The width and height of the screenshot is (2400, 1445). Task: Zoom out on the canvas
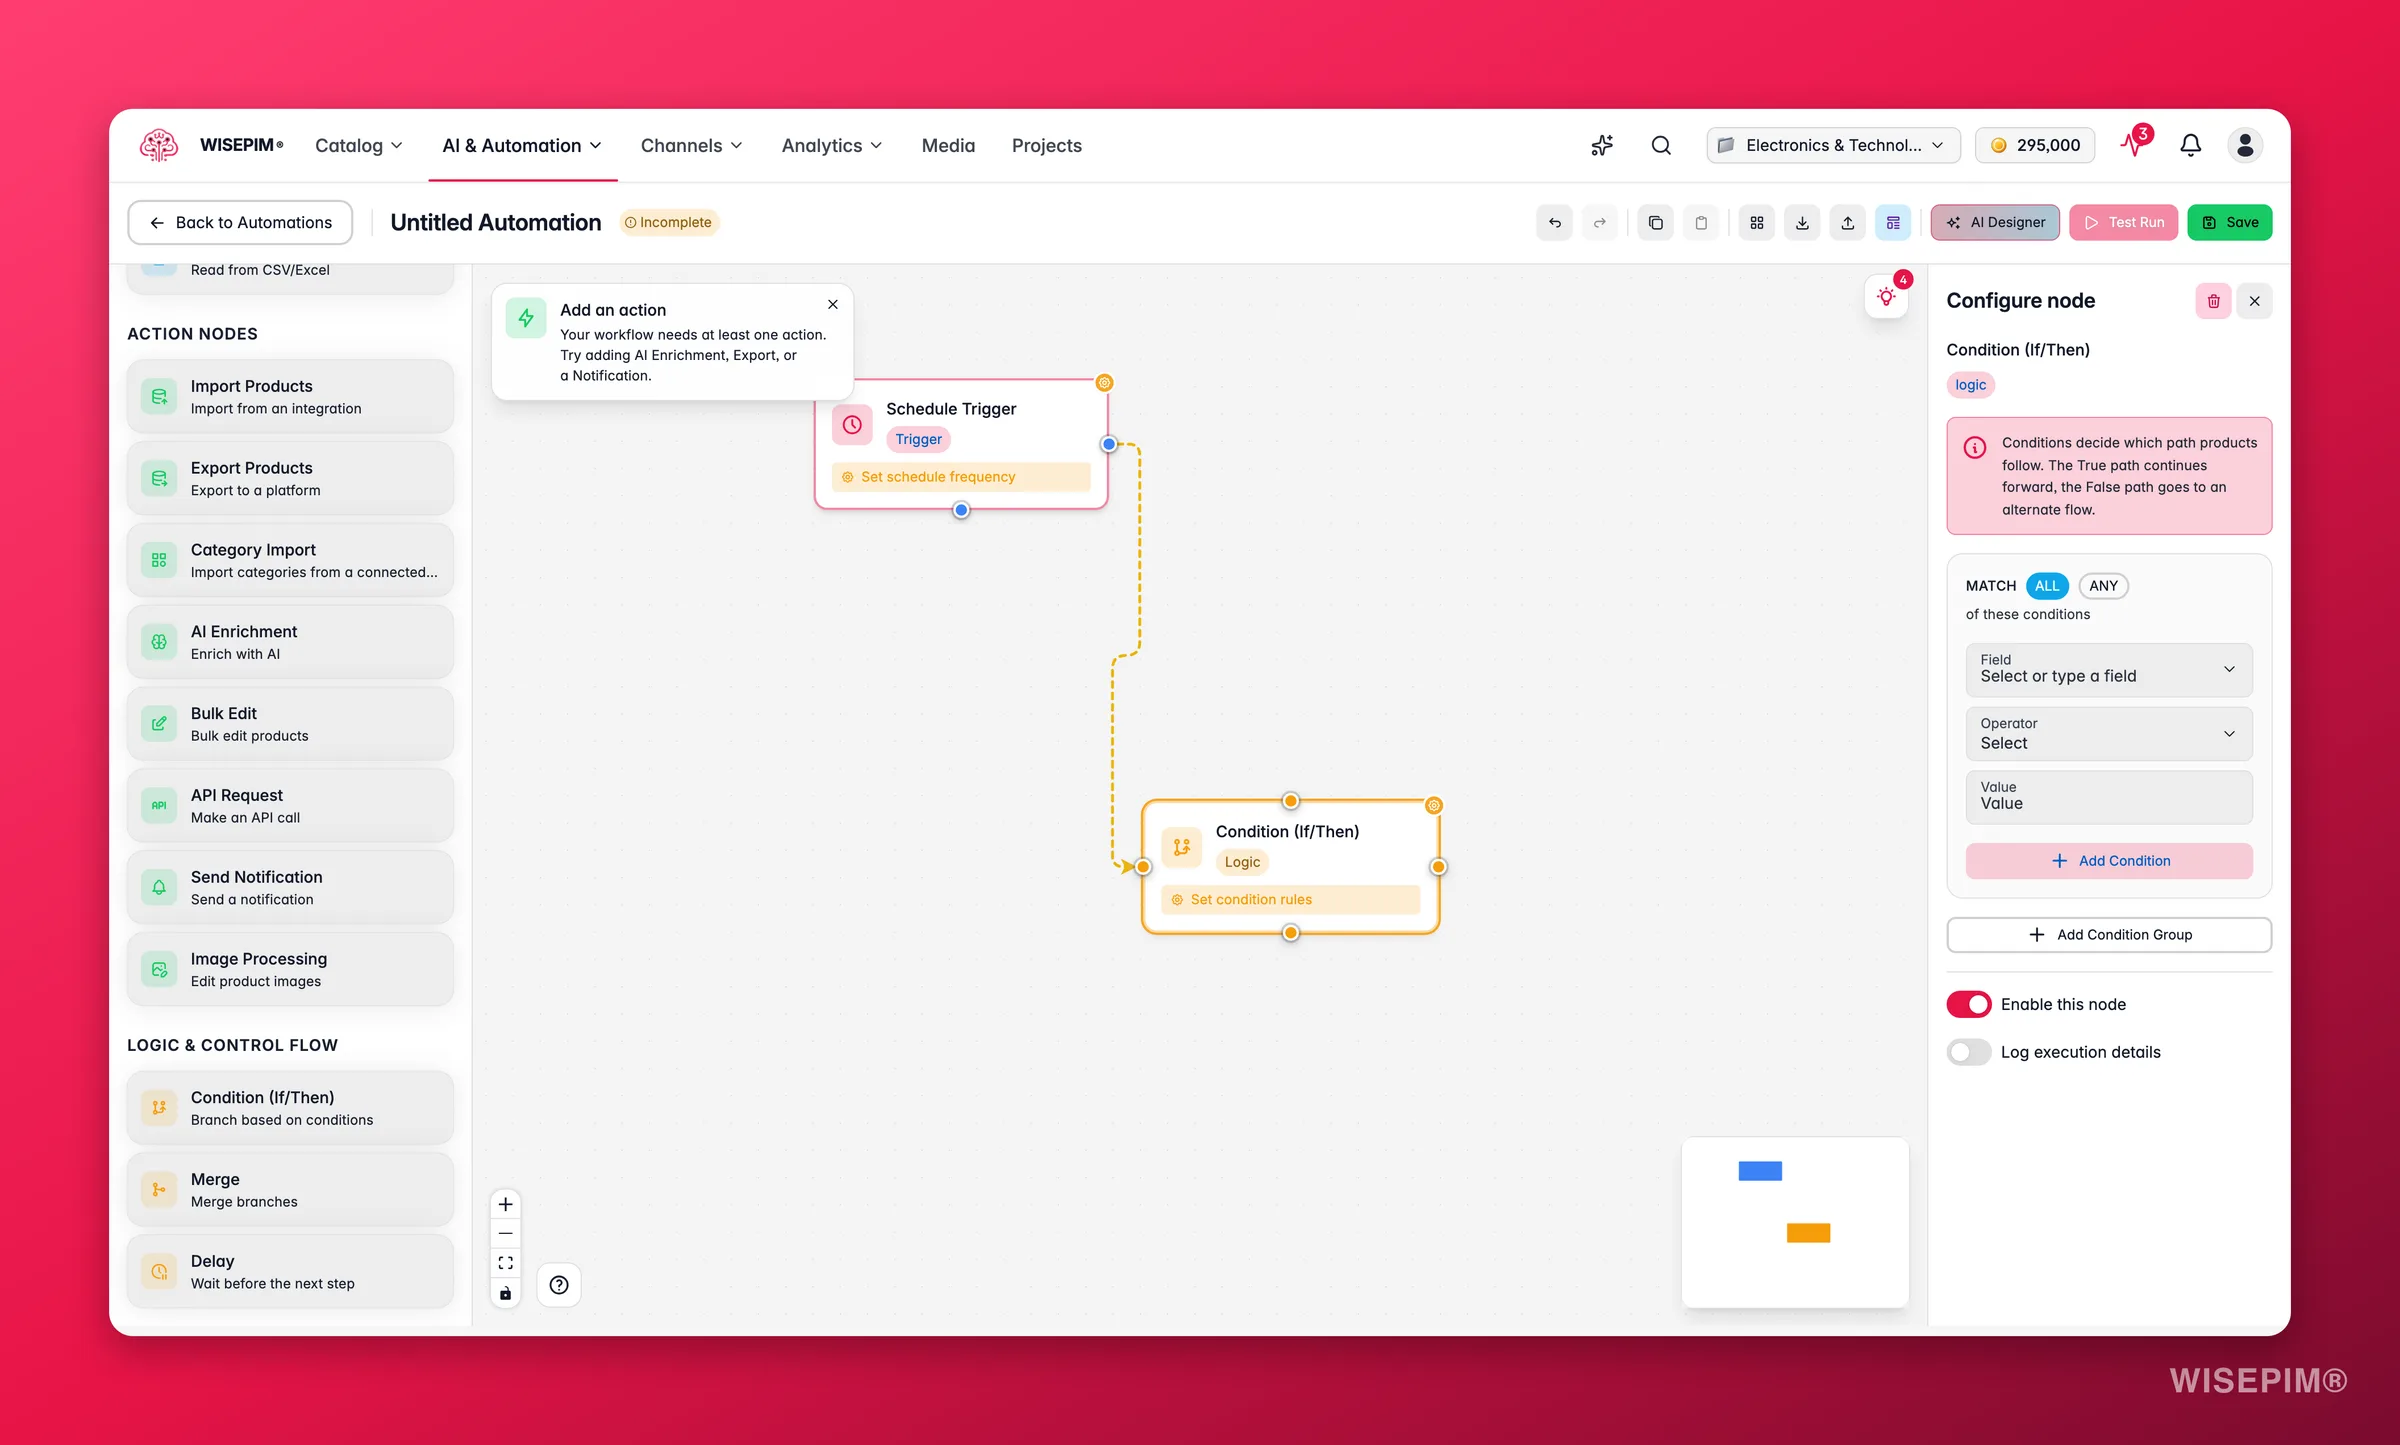tap(506, 1233)
